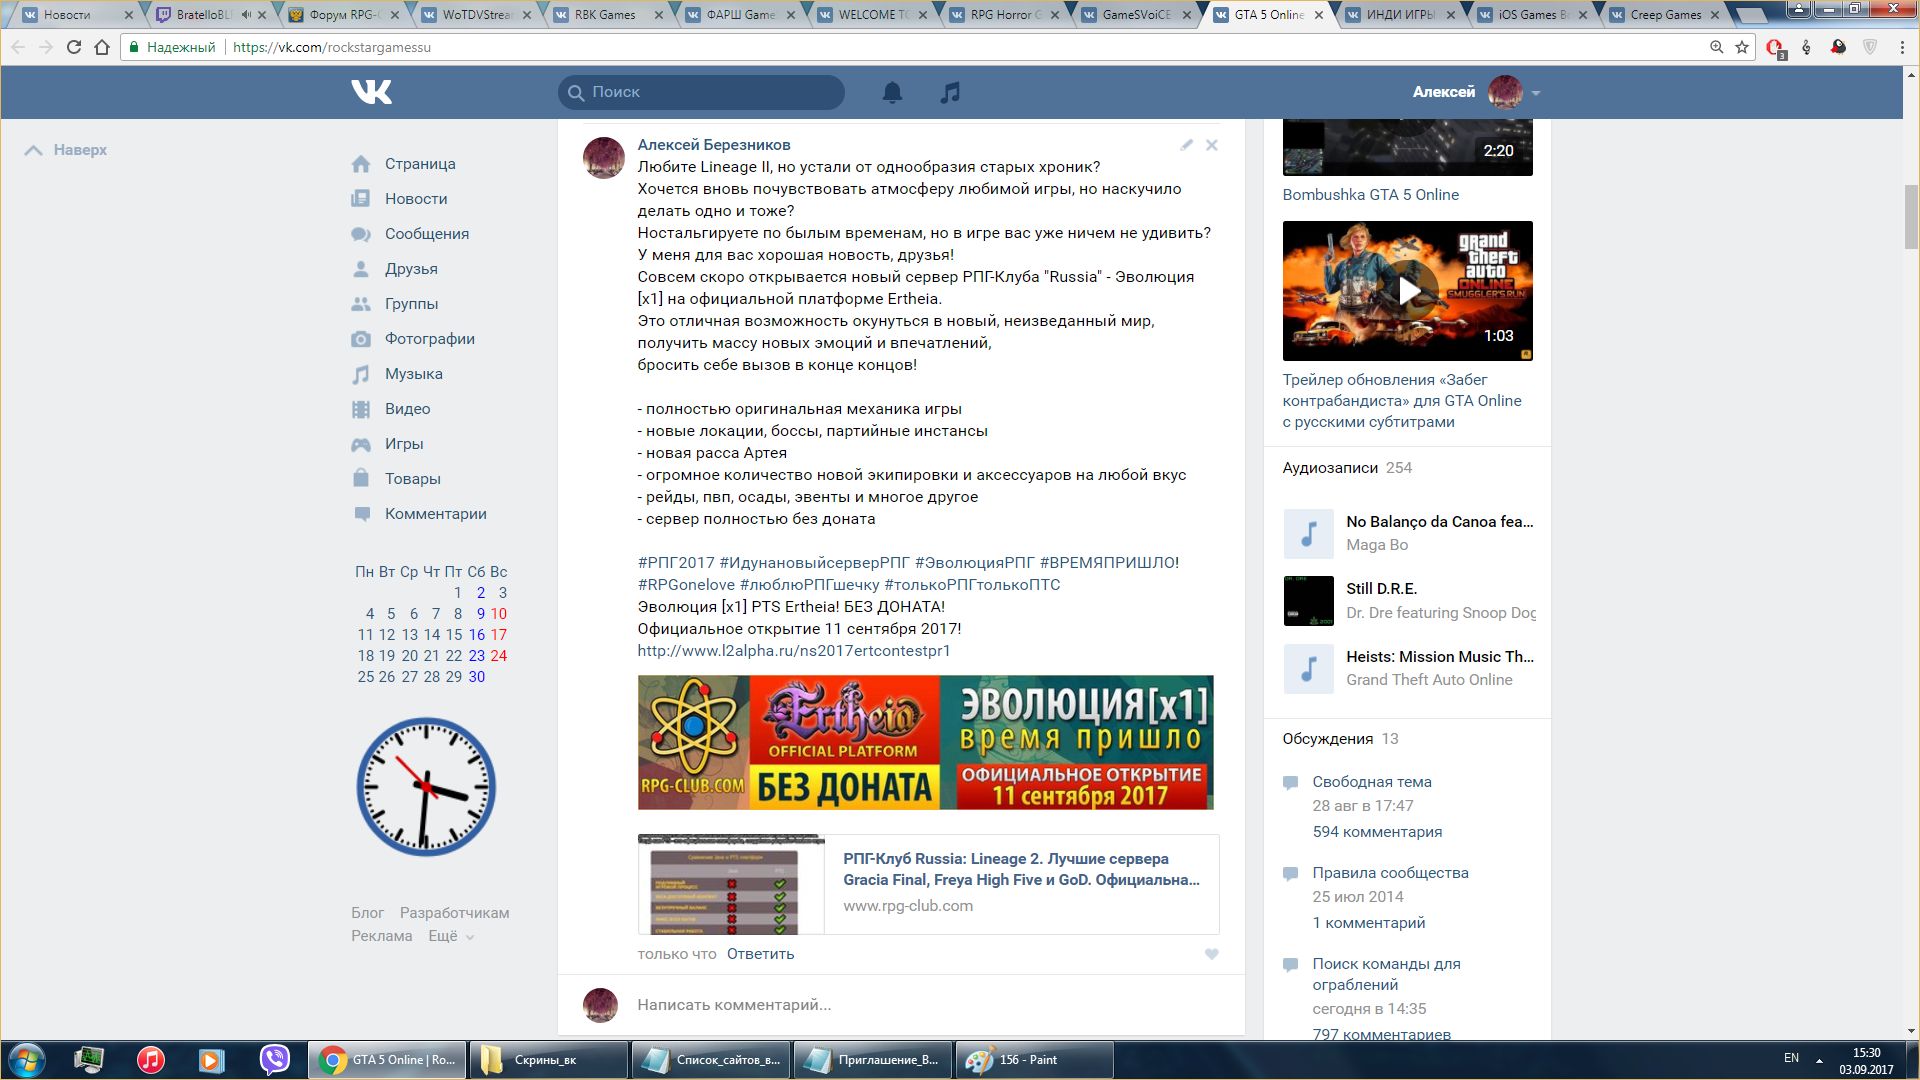Image resolution: width=1920 pixels, height=1080 pixels.
Task: Click the browser home button icon
Action: tap(102, 47)
